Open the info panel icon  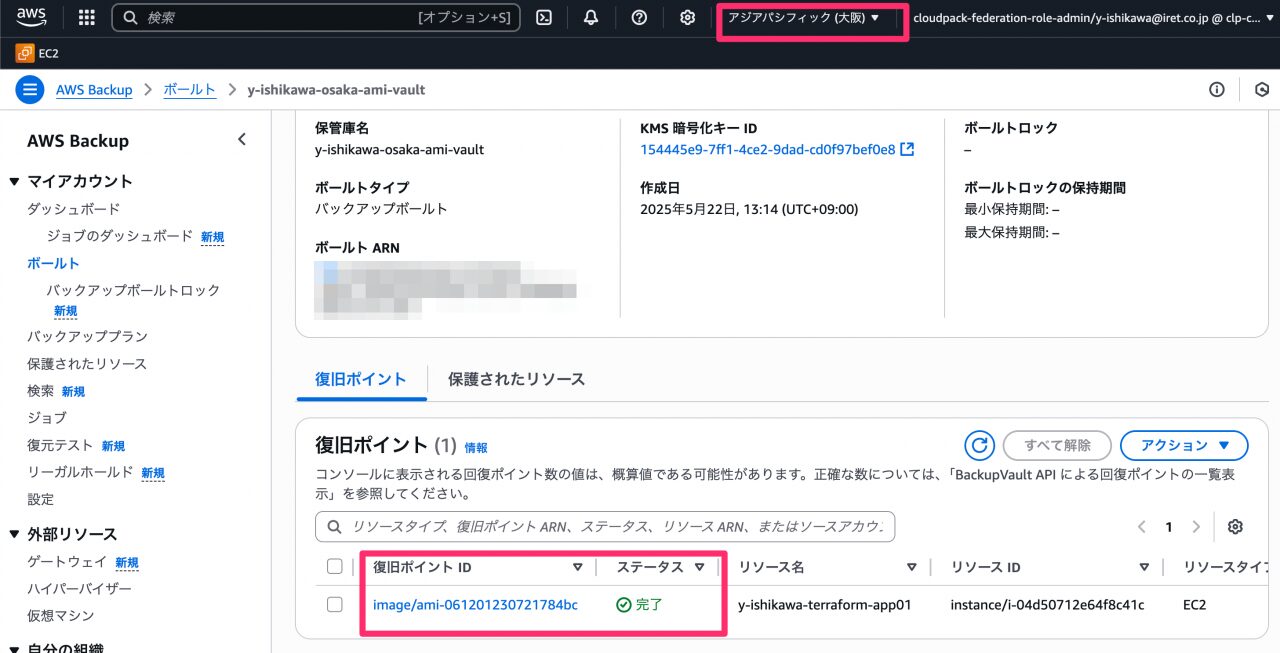[1217, 90]
